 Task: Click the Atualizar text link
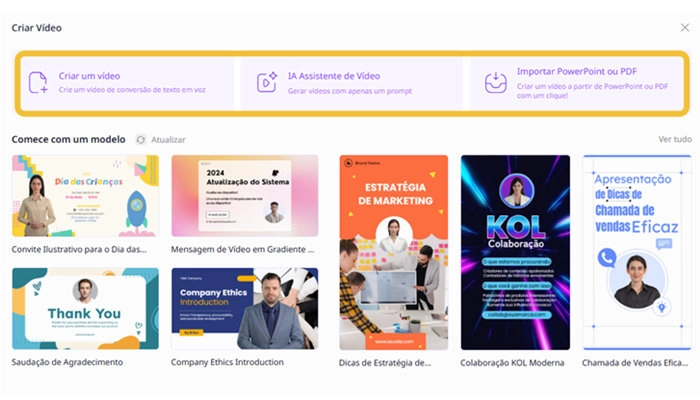tap(168, 140)
